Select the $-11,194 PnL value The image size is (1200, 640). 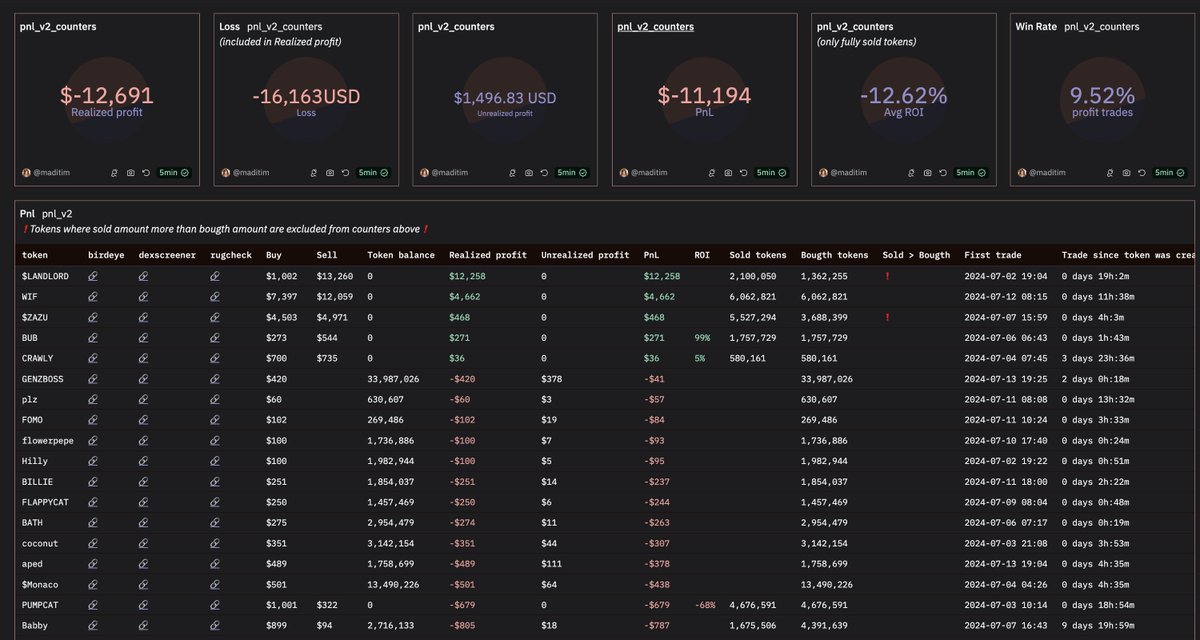pyautogui.click(x=704, y=96)
